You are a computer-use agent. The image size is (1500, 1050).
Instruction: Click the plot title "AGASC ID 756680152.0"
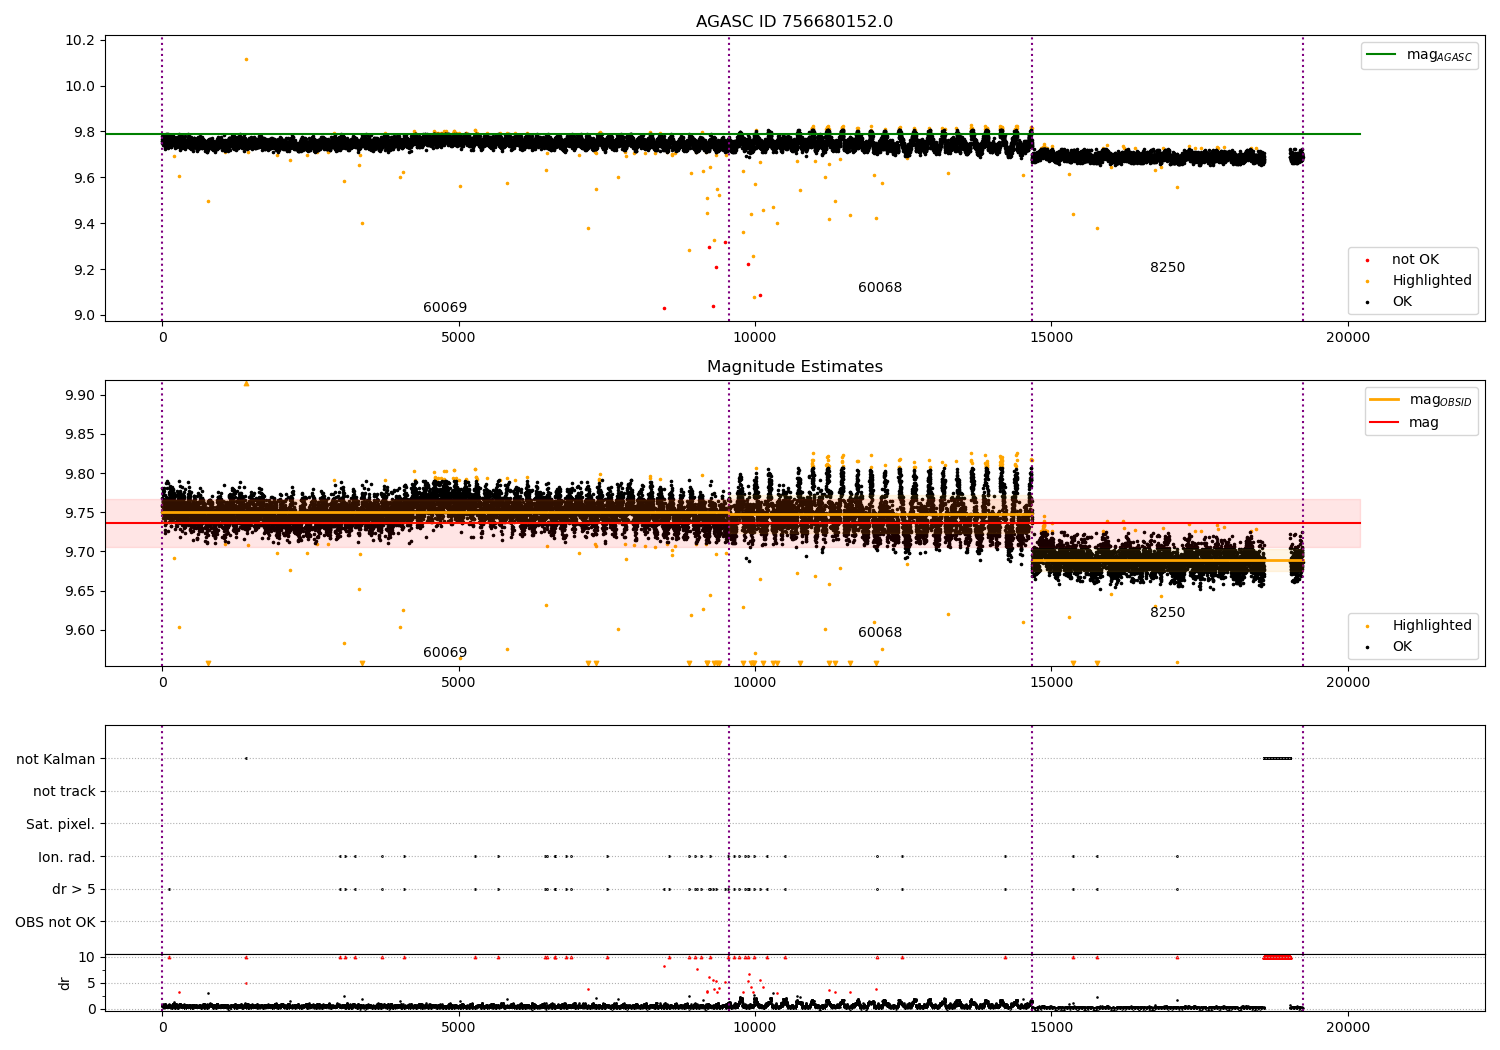pos(794,22)
